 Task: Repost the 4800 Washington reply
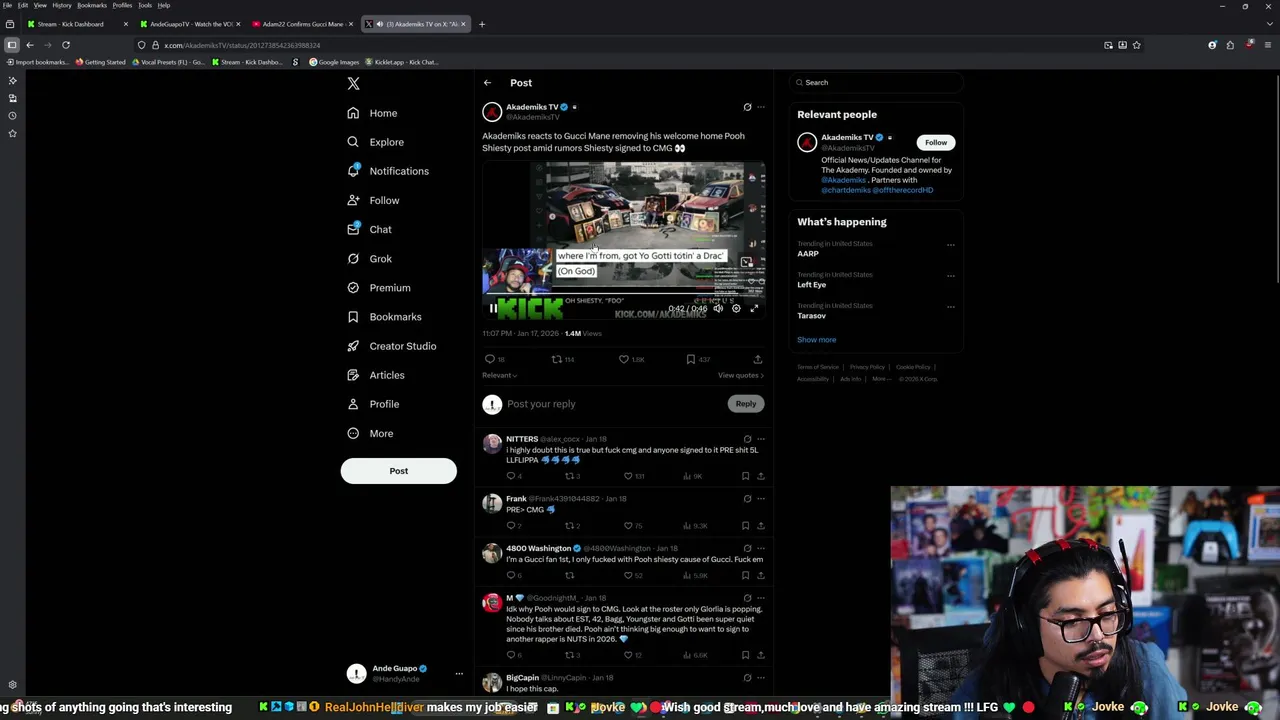click(569, 575)
